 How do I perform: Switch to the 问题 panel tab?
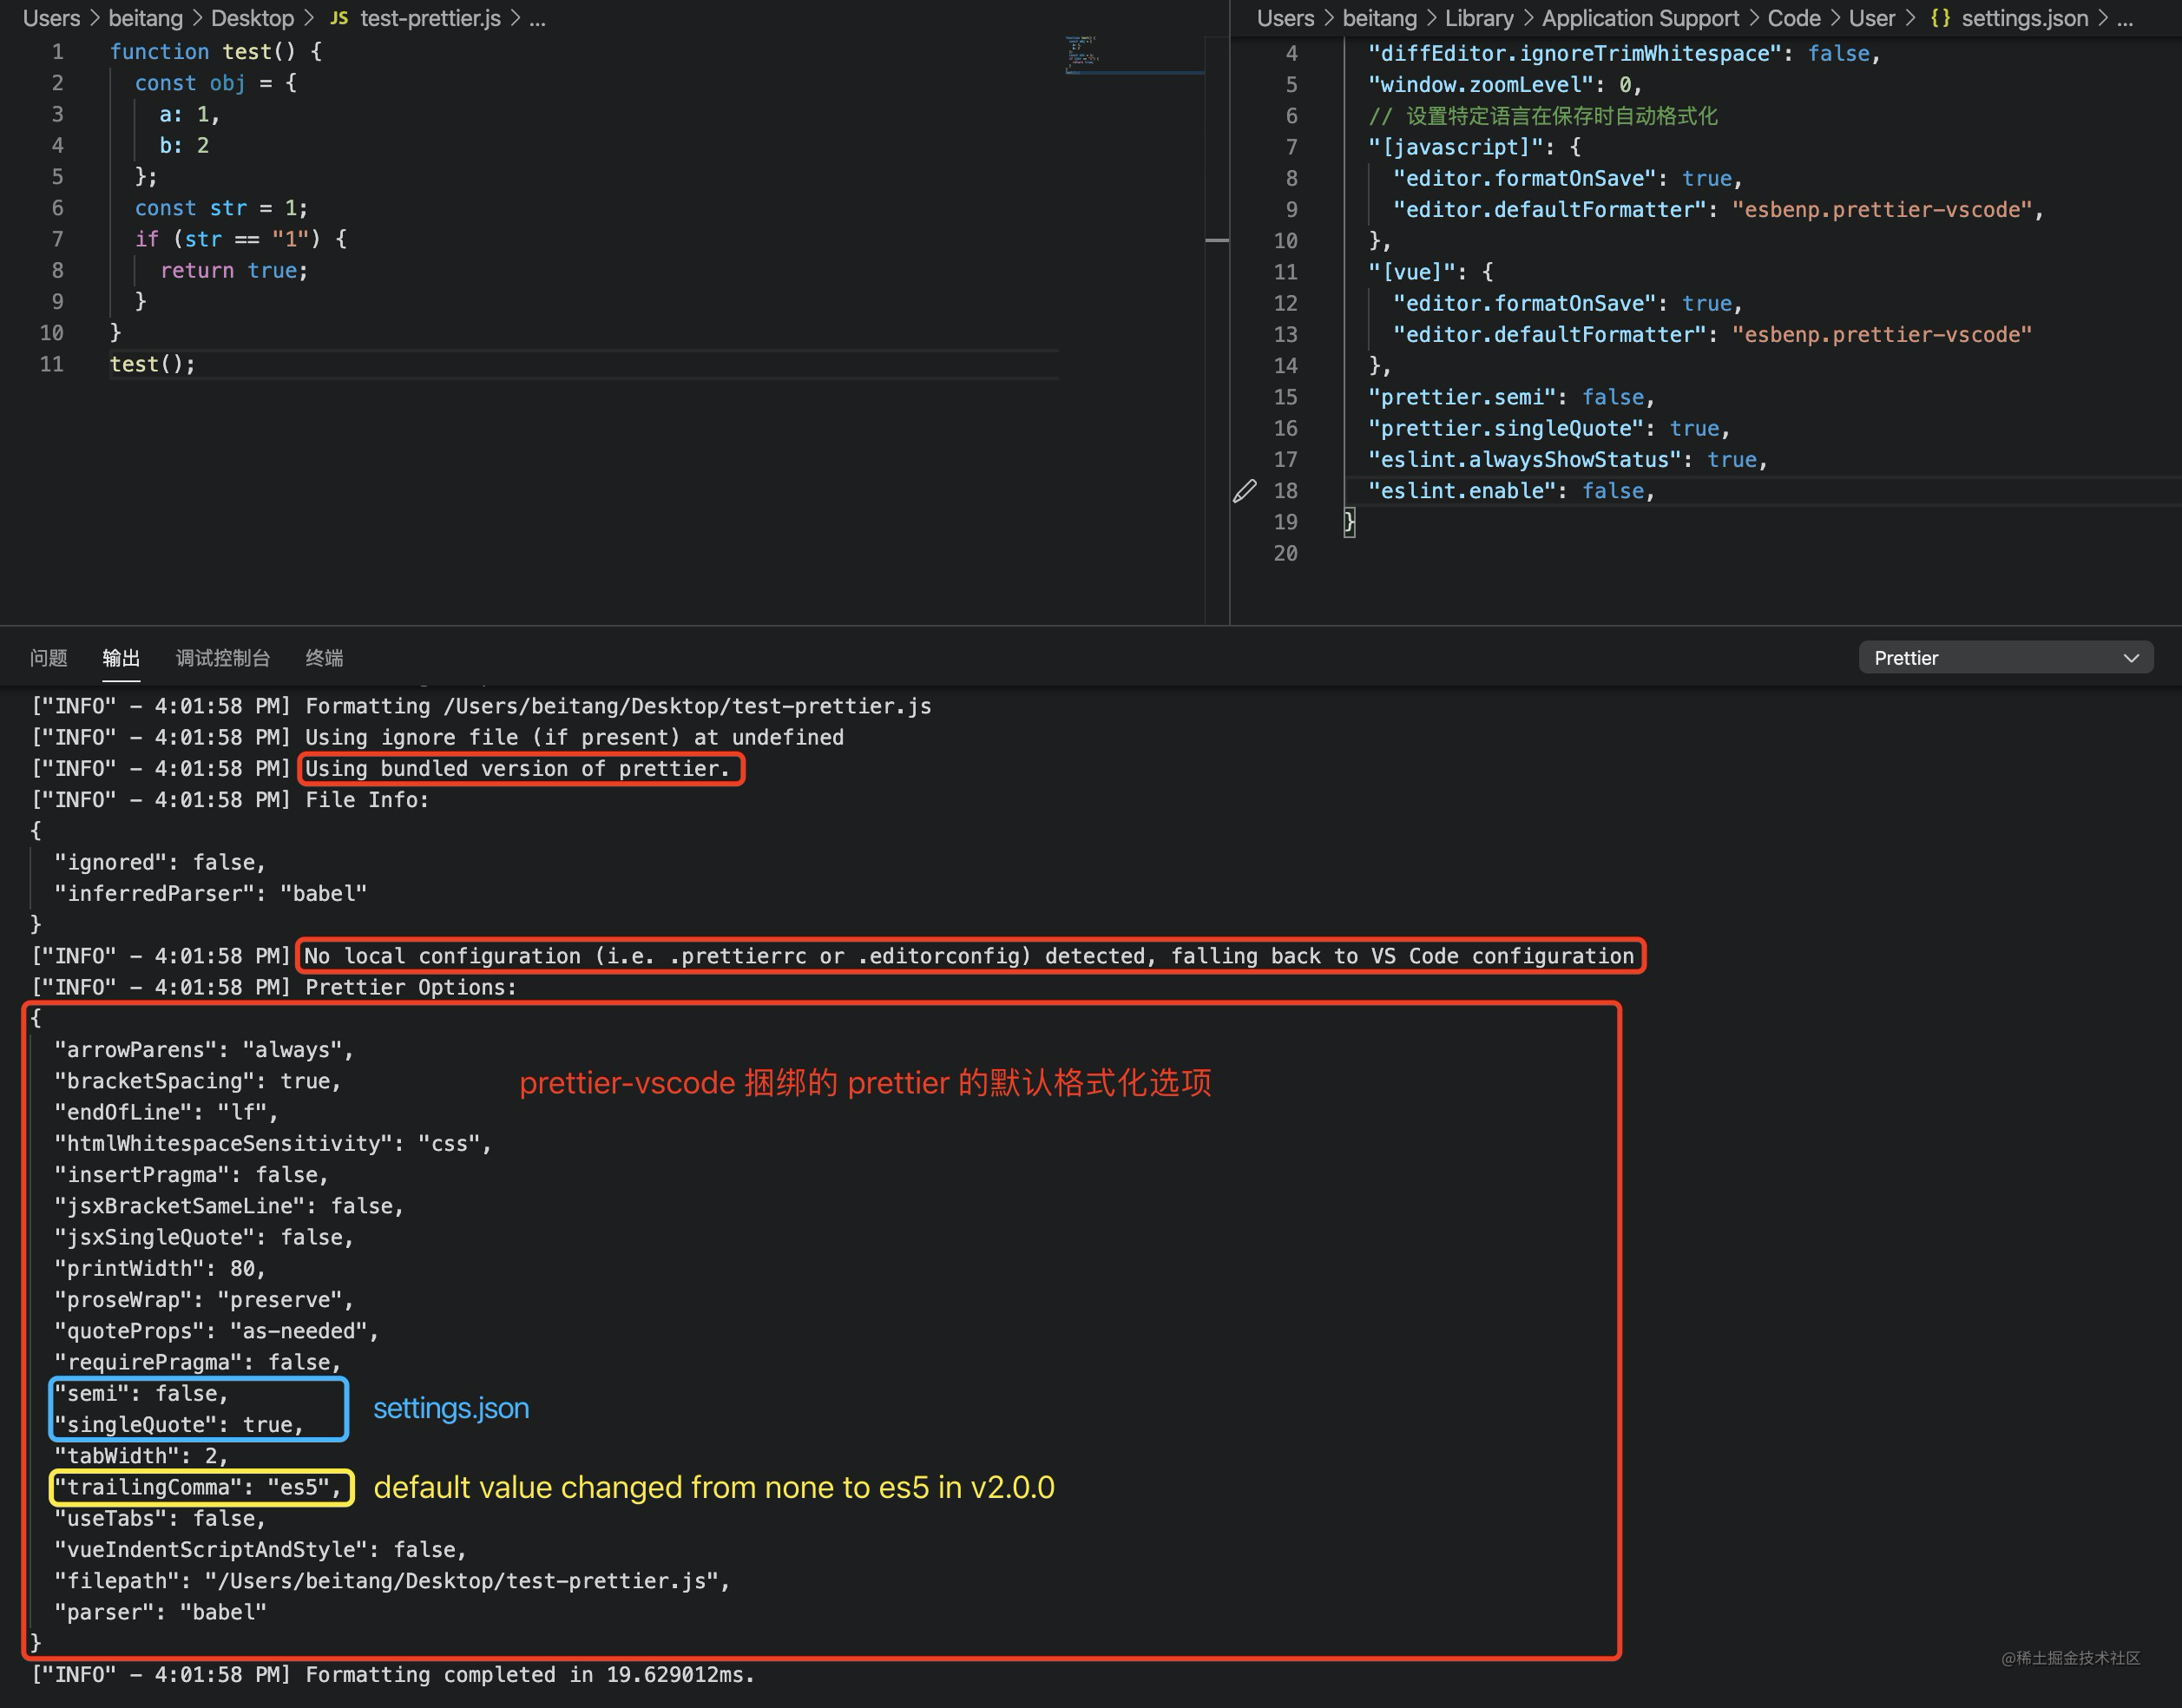[48, 657]
